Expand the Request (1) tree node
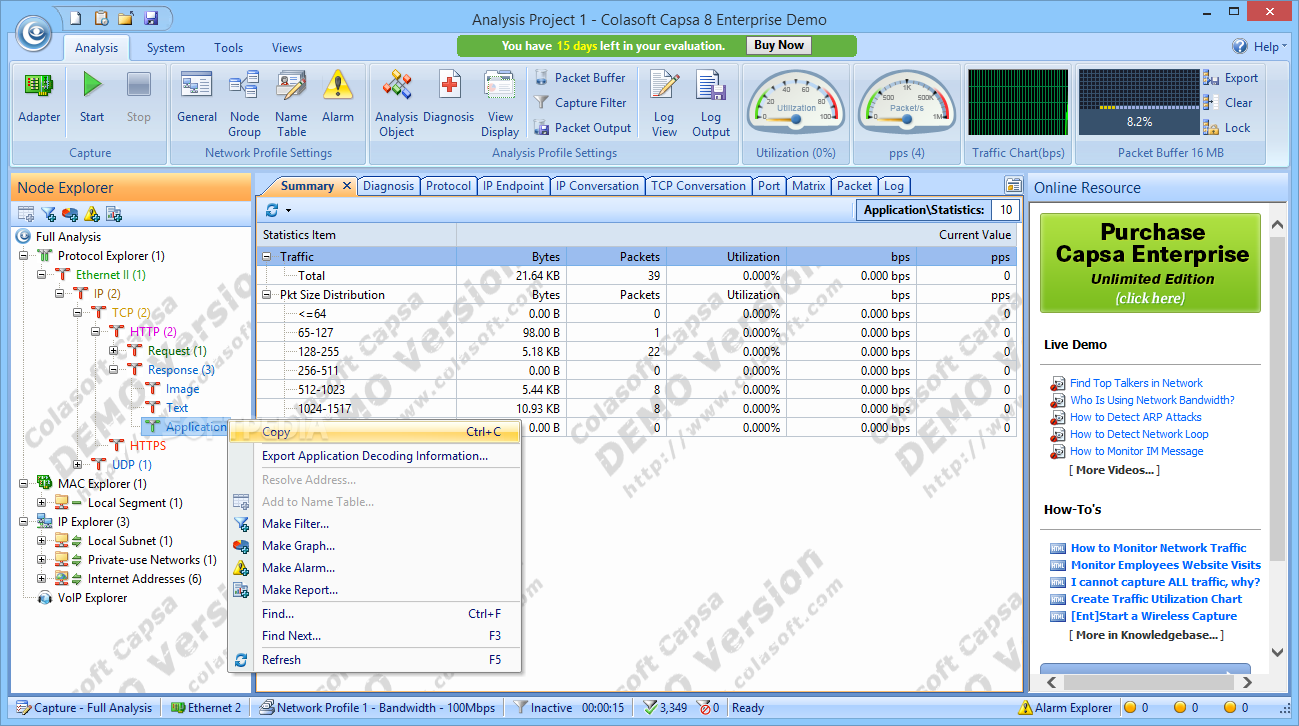The height and width of the screenshot is (726, 1299). point(114,351)
